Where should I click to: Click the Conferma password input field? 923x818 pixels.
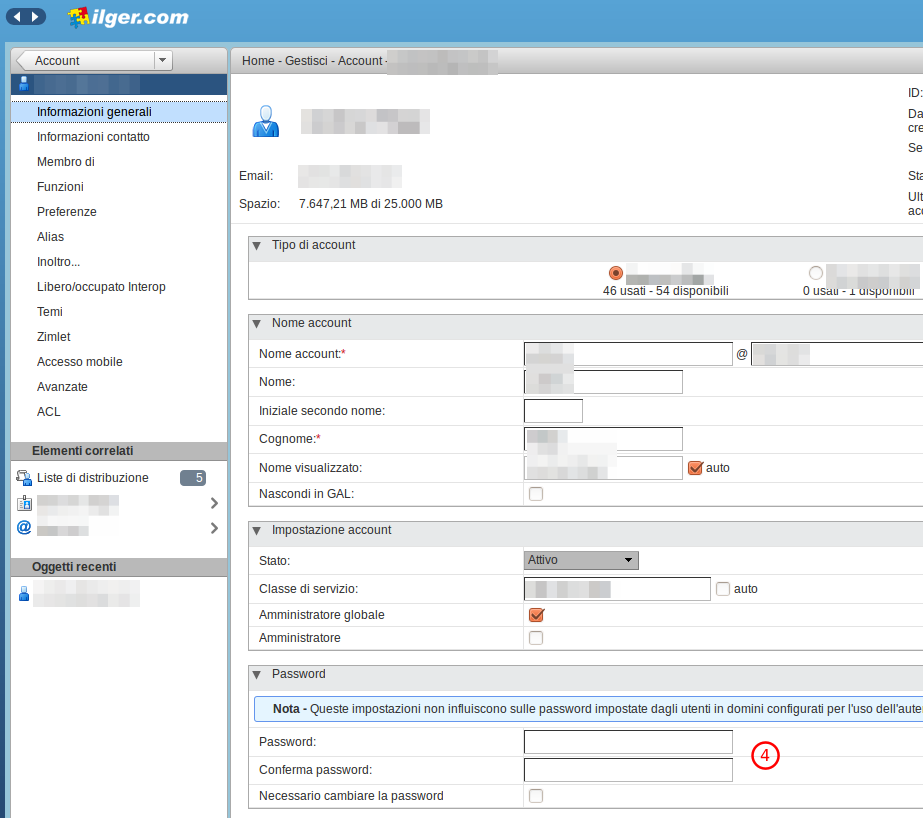pos(628,770)
